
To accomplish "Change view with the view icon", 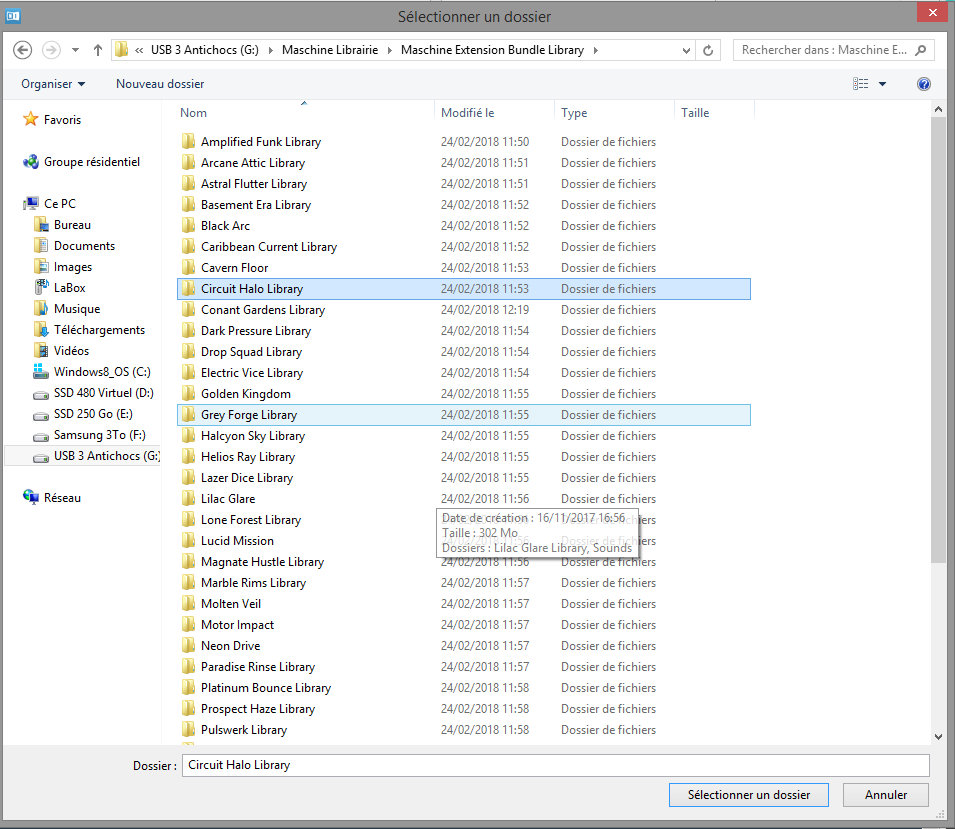I will pyautogui.click(x=860, y=84).
